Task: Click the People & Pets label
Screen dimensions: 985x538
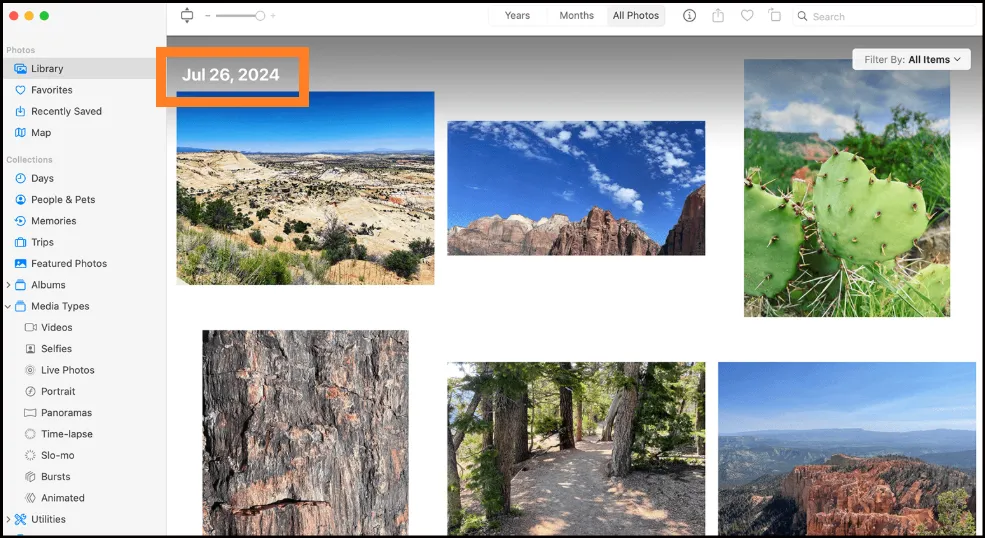Action: (63, 200)
